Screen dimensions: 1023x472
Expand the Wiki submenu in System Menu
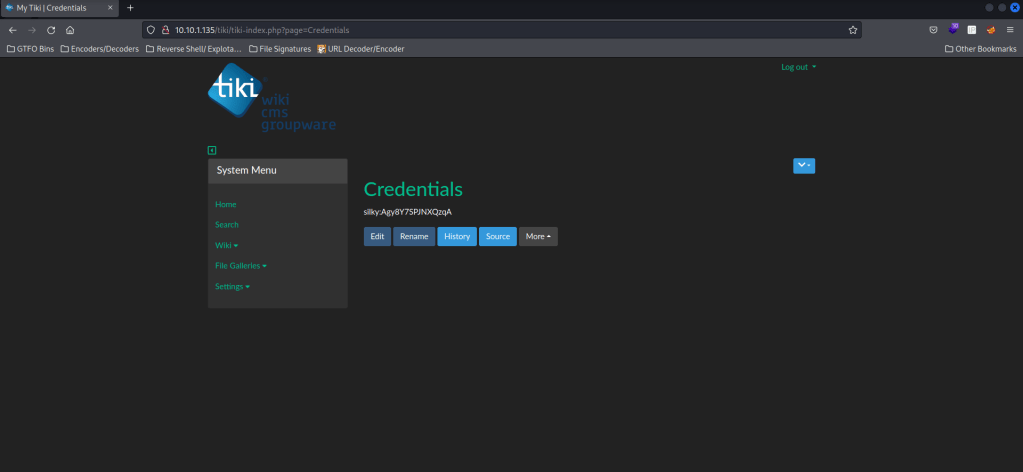[226, 245]
